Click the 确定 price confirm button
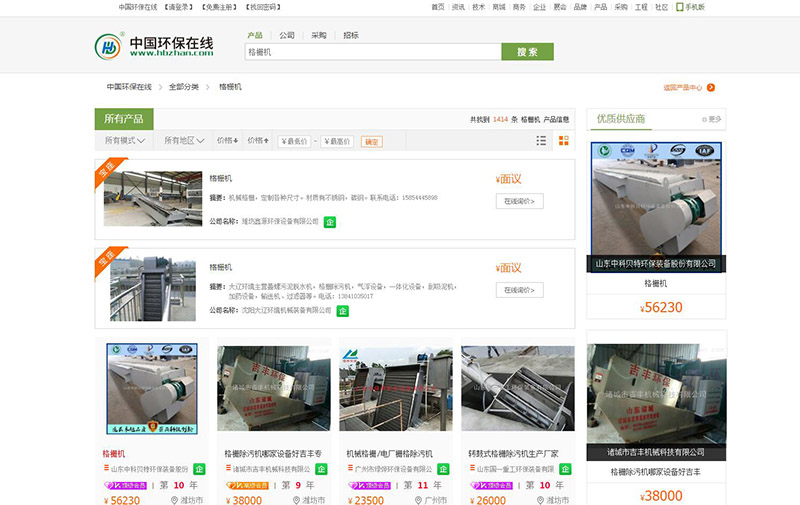The height and width of the screenshot is (505, 800). (371, 142)
